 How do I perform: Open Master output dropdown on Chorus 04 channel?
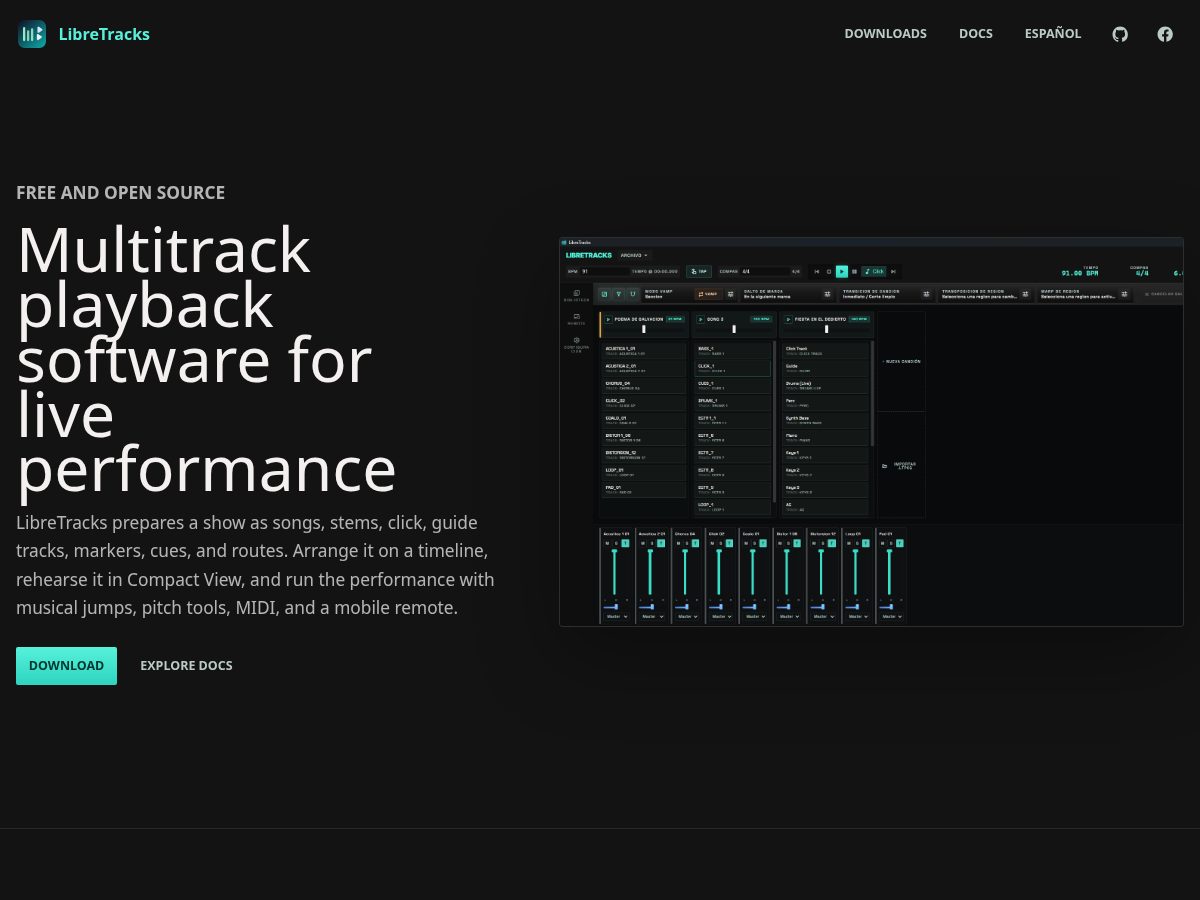686,617
